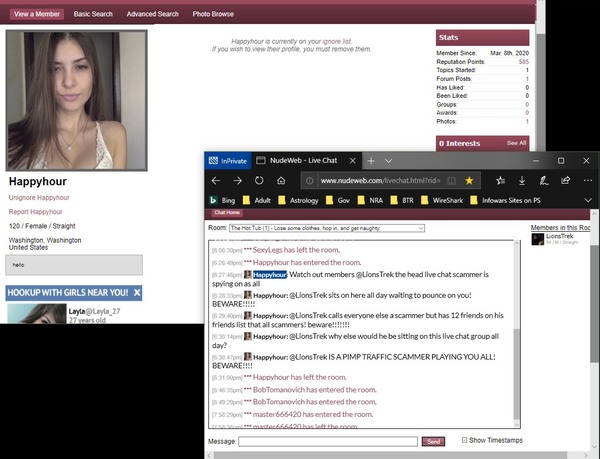This screenshot has width=600, height=459.
Task: Click the yellow favorites star
Action: pos(469,181)
